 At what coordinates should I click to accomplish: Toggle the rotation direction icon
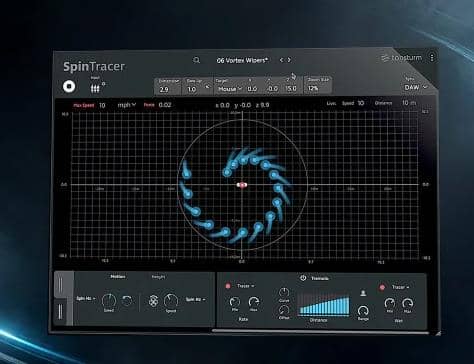coord(127,301)
